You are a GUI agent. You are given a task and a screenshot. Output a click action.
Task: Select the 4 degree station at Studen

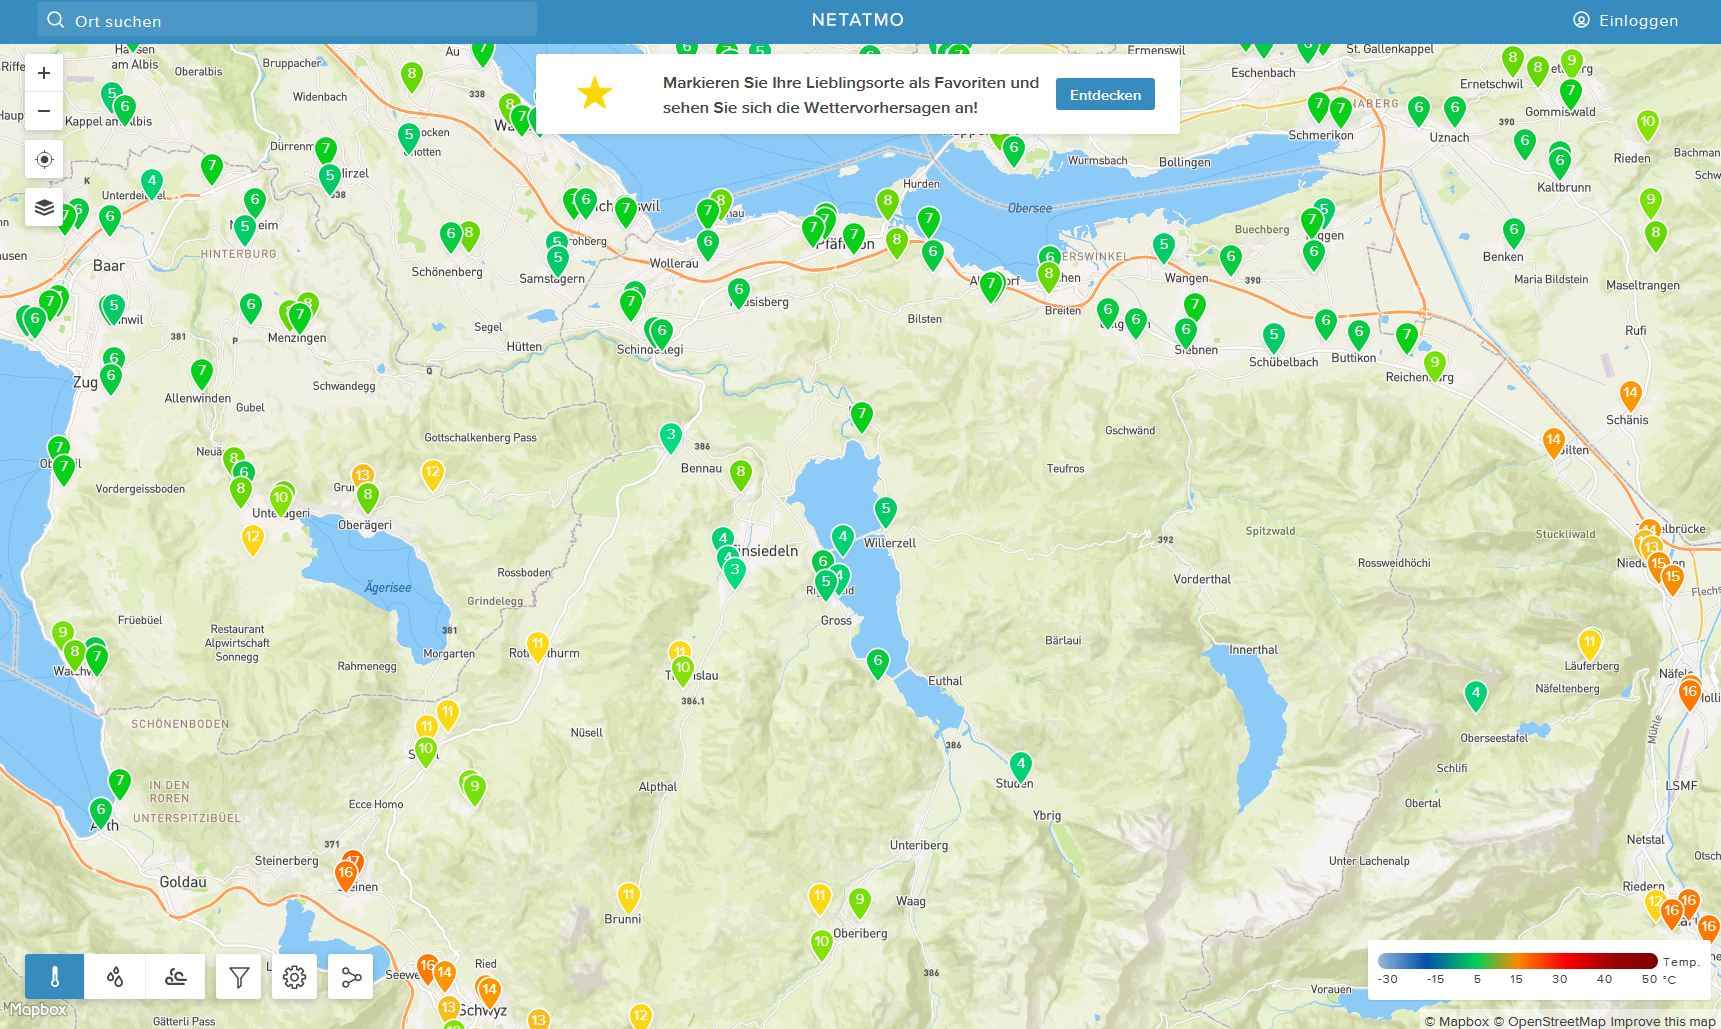[1020, 765]
